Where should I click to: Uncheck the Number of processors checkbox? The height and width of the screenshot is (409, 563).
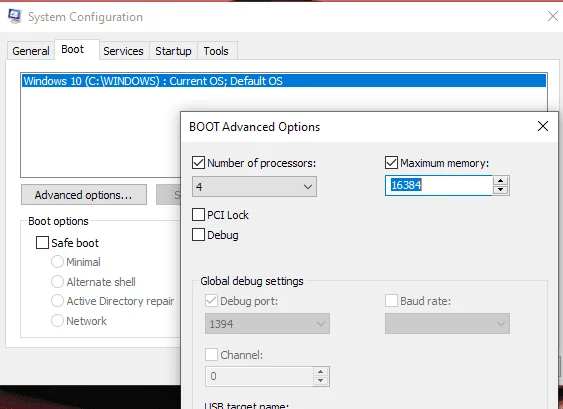(198, 163)
